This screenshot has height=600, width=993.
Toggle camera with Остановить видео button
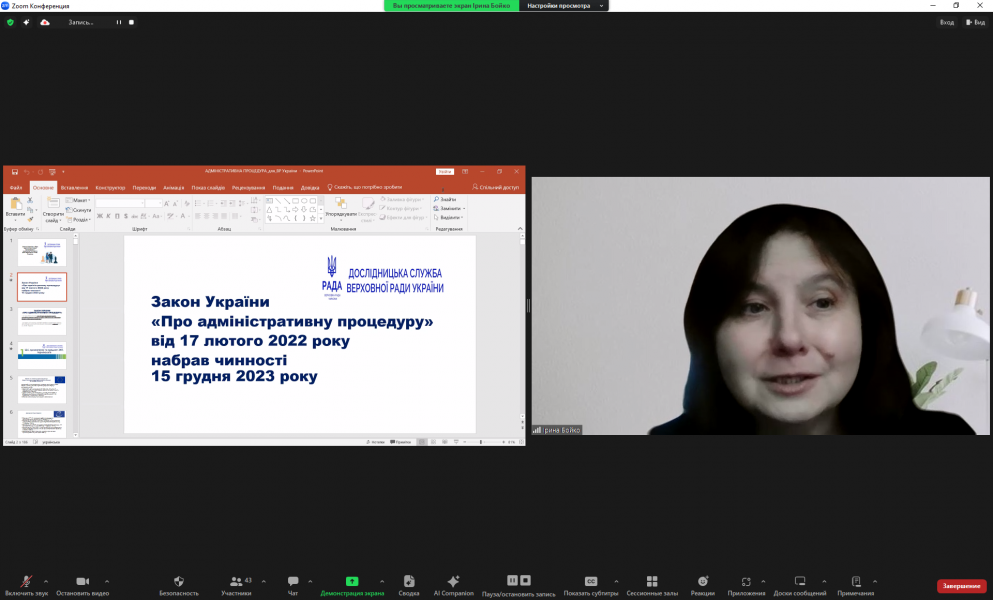point(82,582)
